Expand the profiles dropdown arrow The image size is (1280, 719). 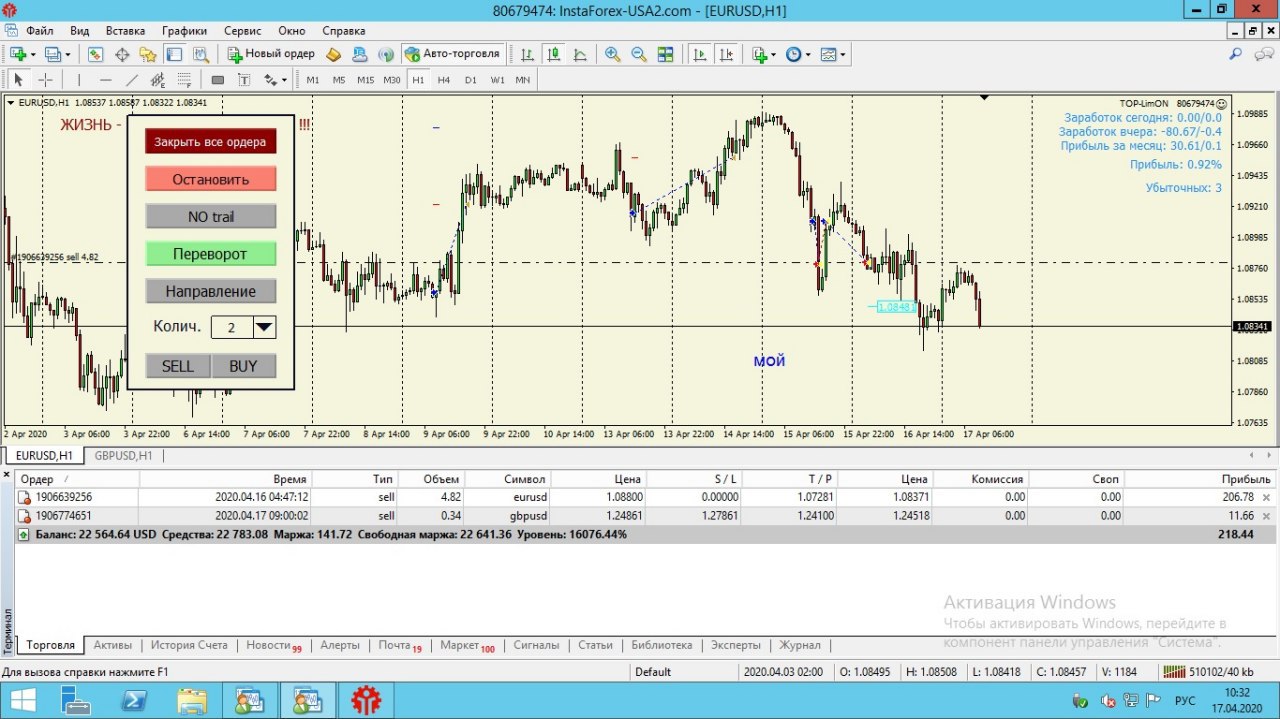click(x=67, y=54)
